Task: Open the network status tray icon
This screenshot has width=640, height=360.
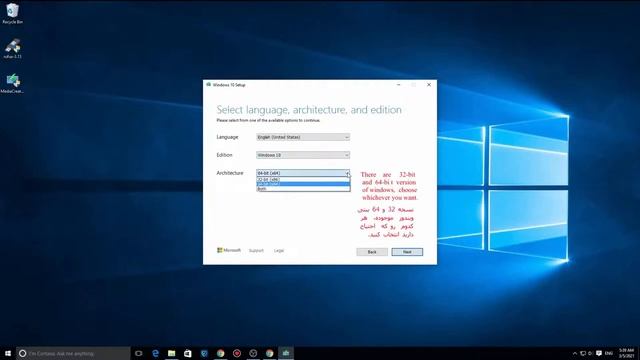Action: 583,353
